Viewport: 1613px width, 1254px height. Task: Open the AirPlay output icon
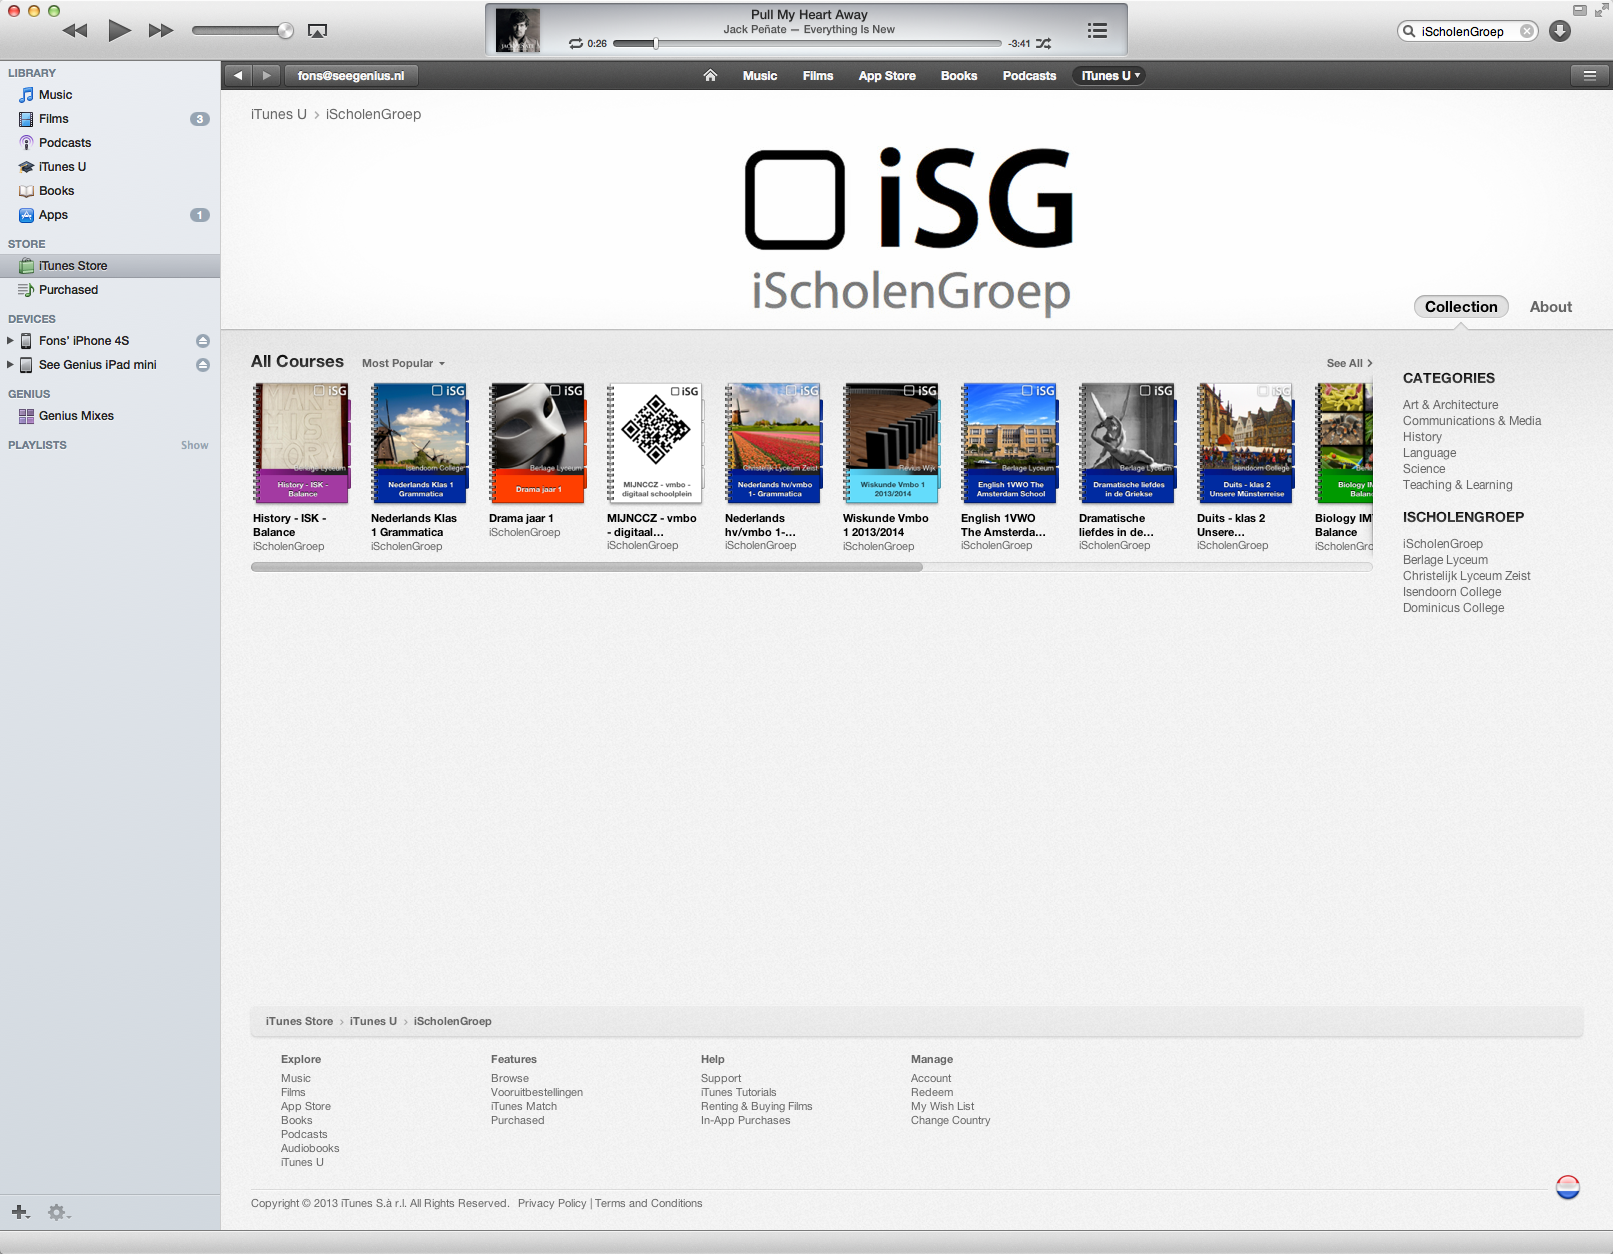pos(317,31)
